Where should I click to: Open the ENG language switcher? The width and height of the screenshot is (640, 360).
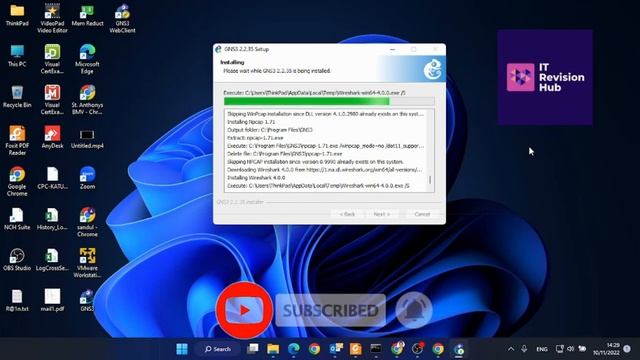point(542,349)
